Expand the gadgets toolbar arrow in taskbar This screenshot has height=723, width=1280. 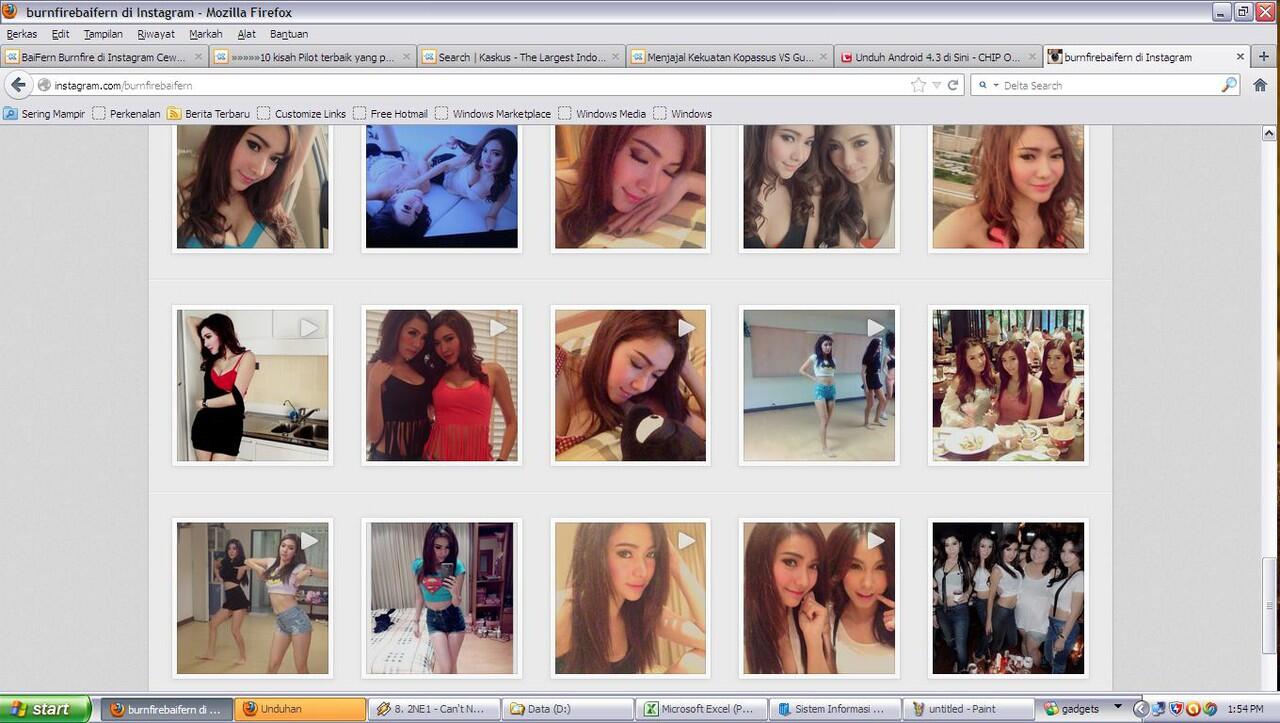pyautogui.click(x=1118, y=707)
